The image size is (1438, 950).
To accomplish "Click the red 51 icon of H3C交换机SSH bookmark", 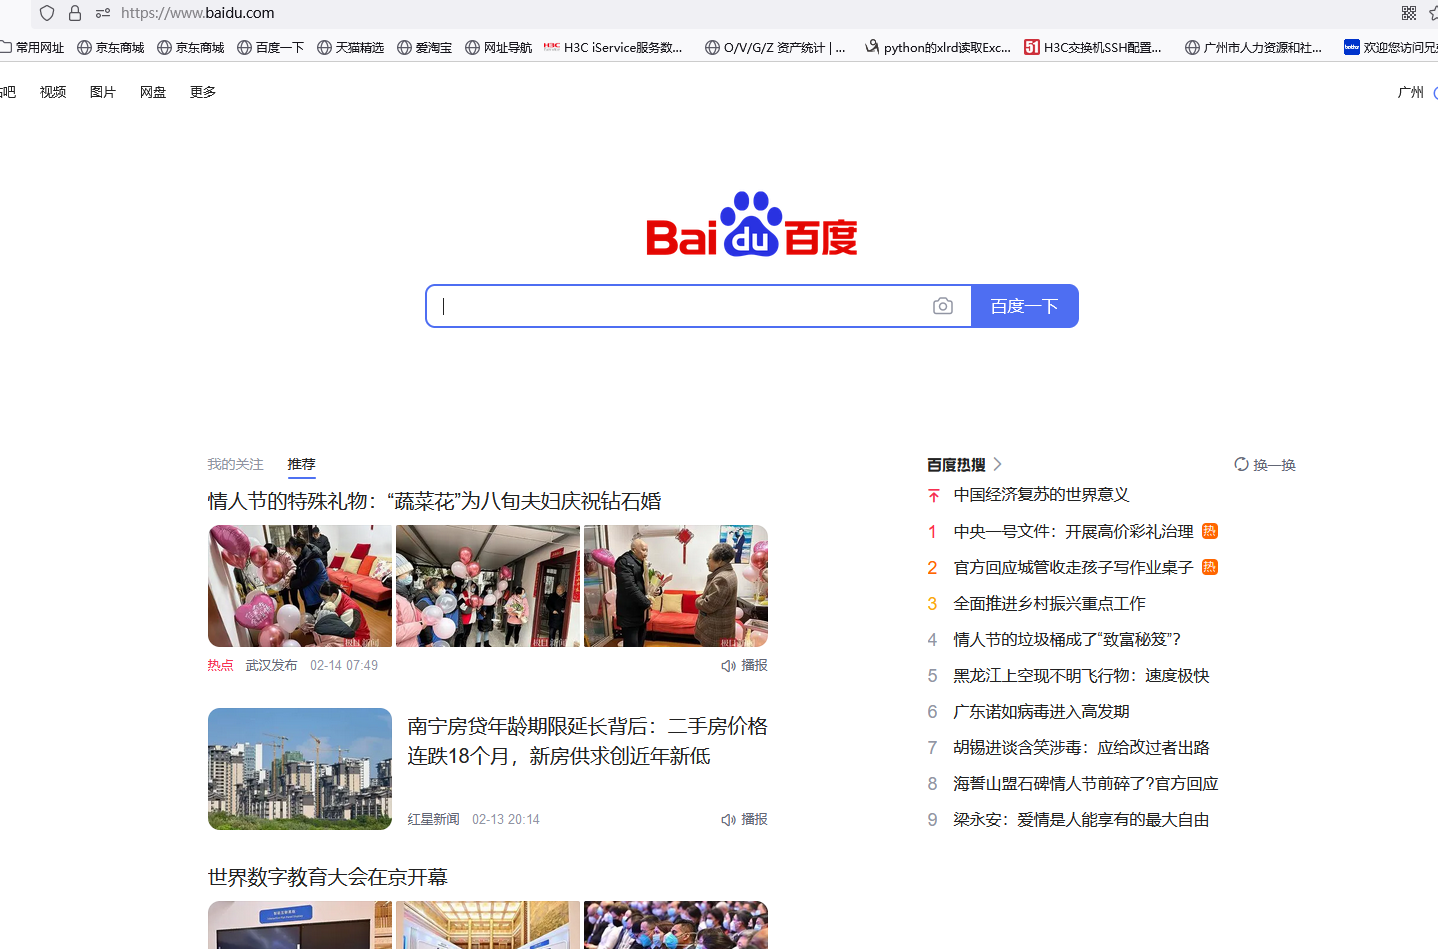I will (1032, 47).
